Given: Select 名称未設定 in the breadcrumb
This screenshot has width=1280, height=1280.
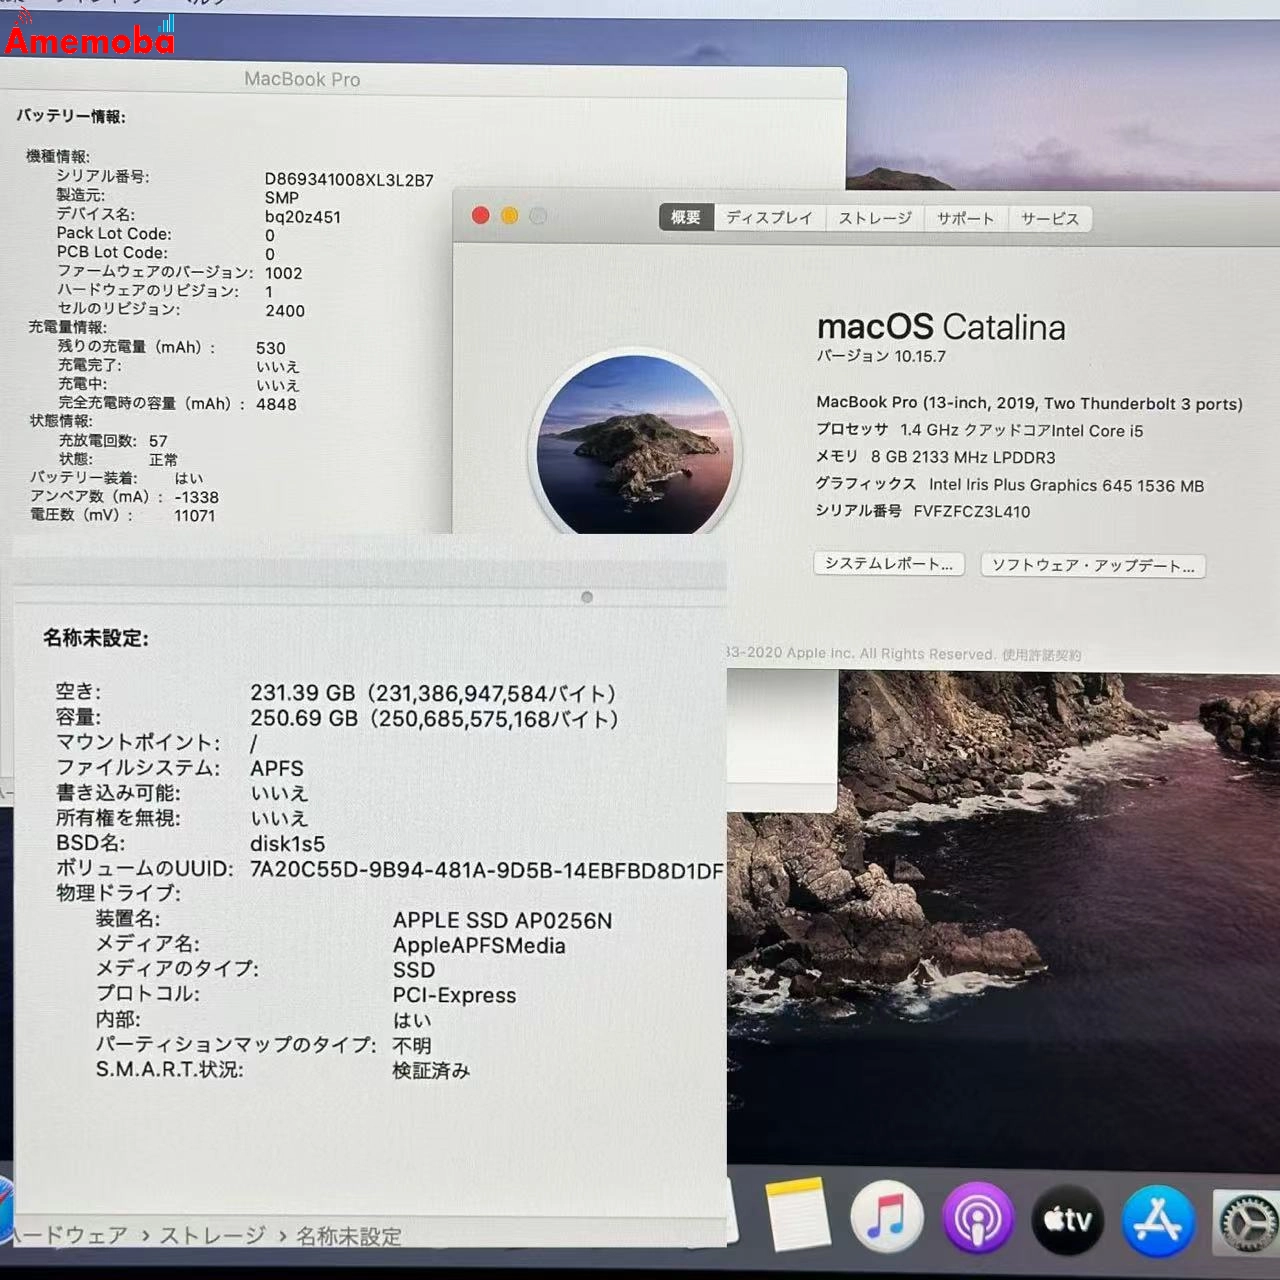Looking at the screenshot, I should (x=348, y=1236).
